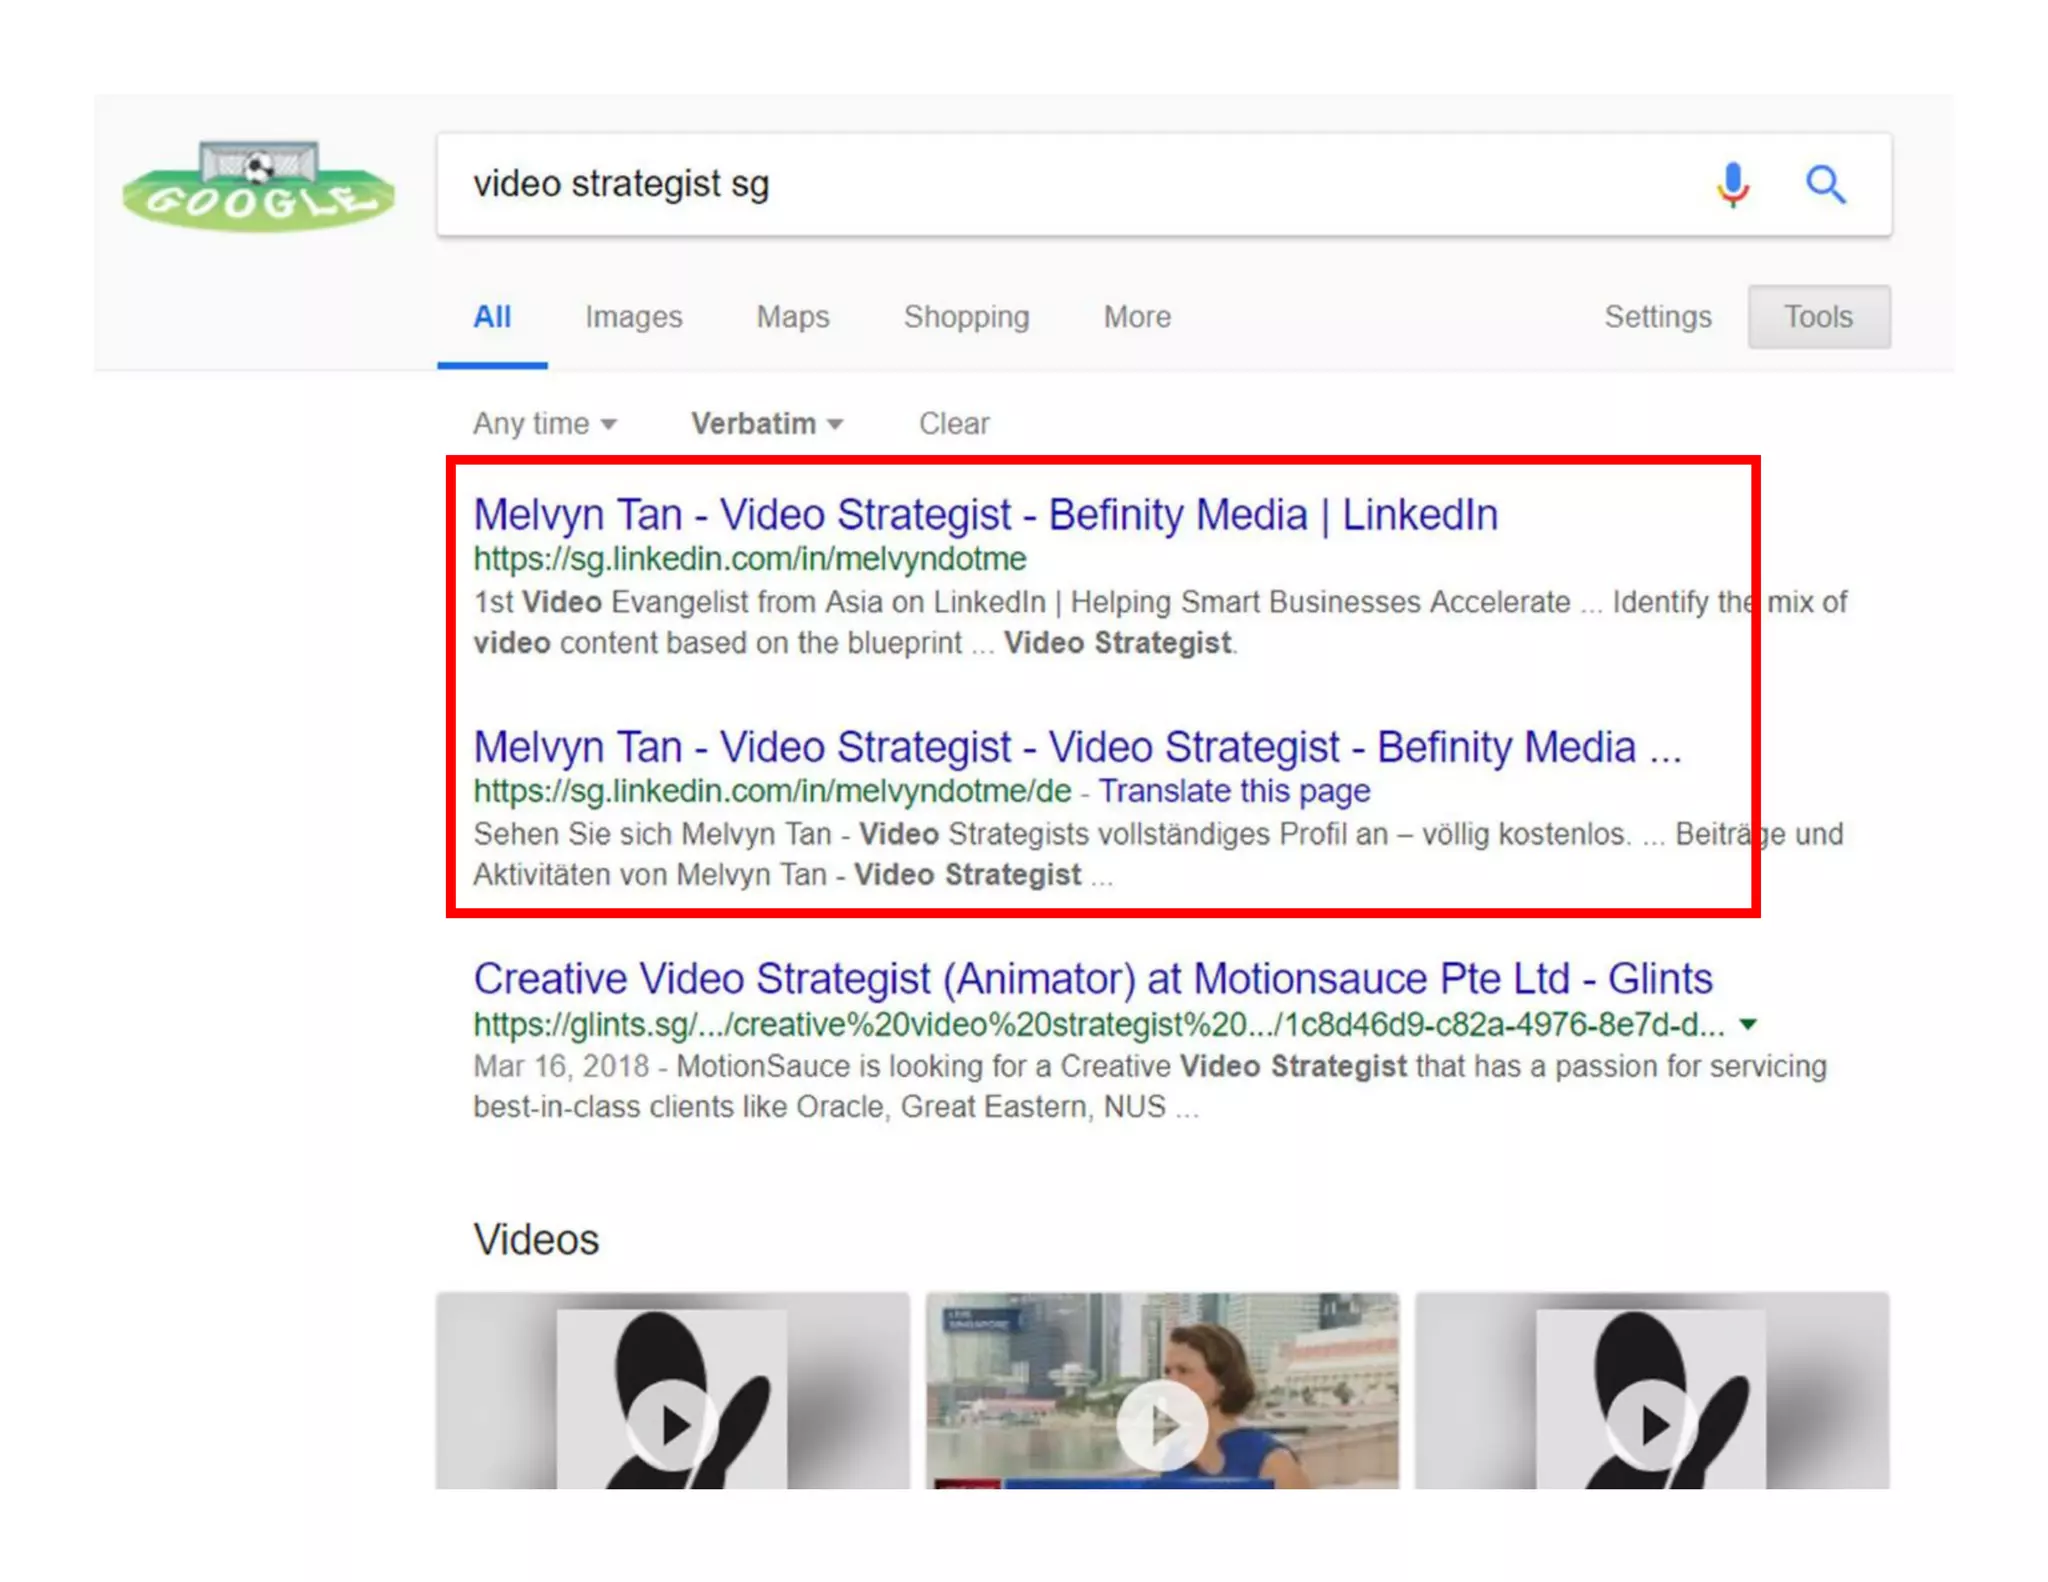Screen dimensions: 2048x1582
Task: Click the microphone voice search icon
Action: [x=1733, y=184]
